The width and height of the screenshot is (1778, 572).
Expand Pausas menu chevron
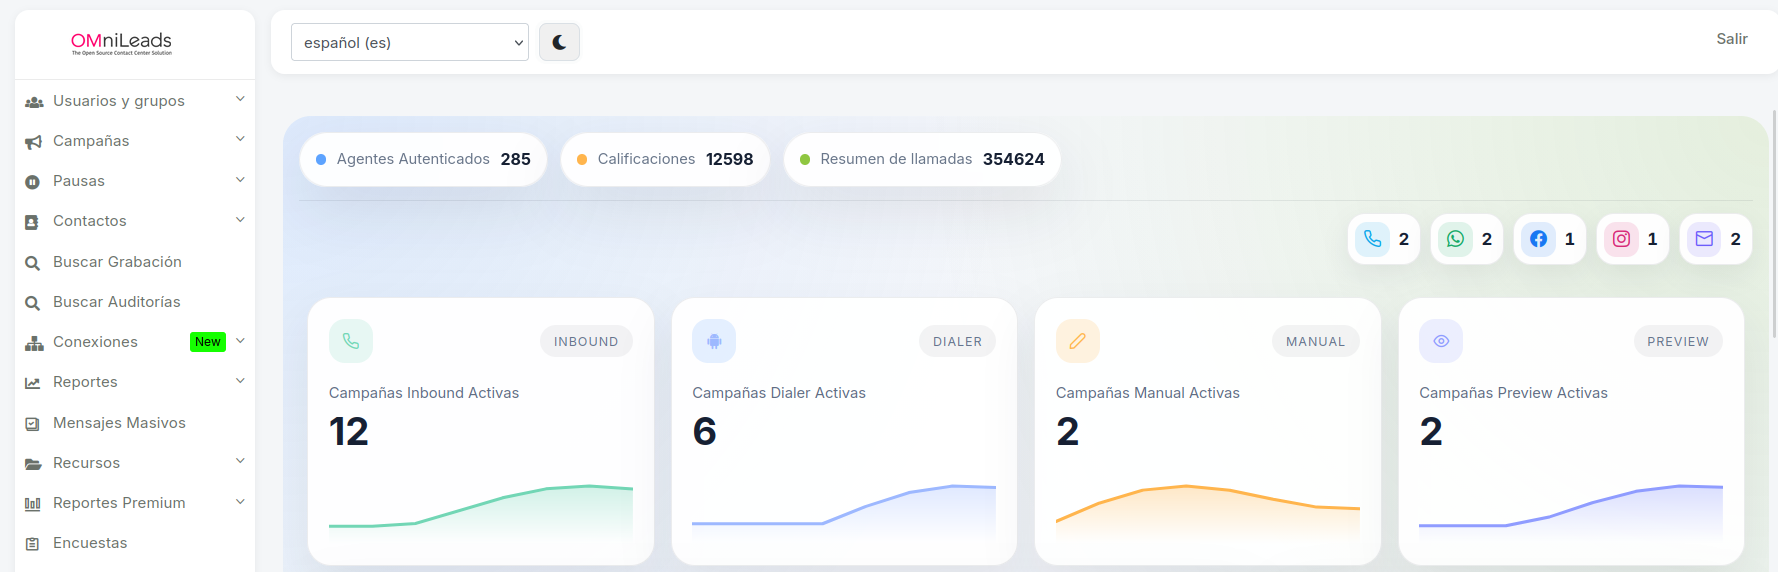(x=240, y=180)
